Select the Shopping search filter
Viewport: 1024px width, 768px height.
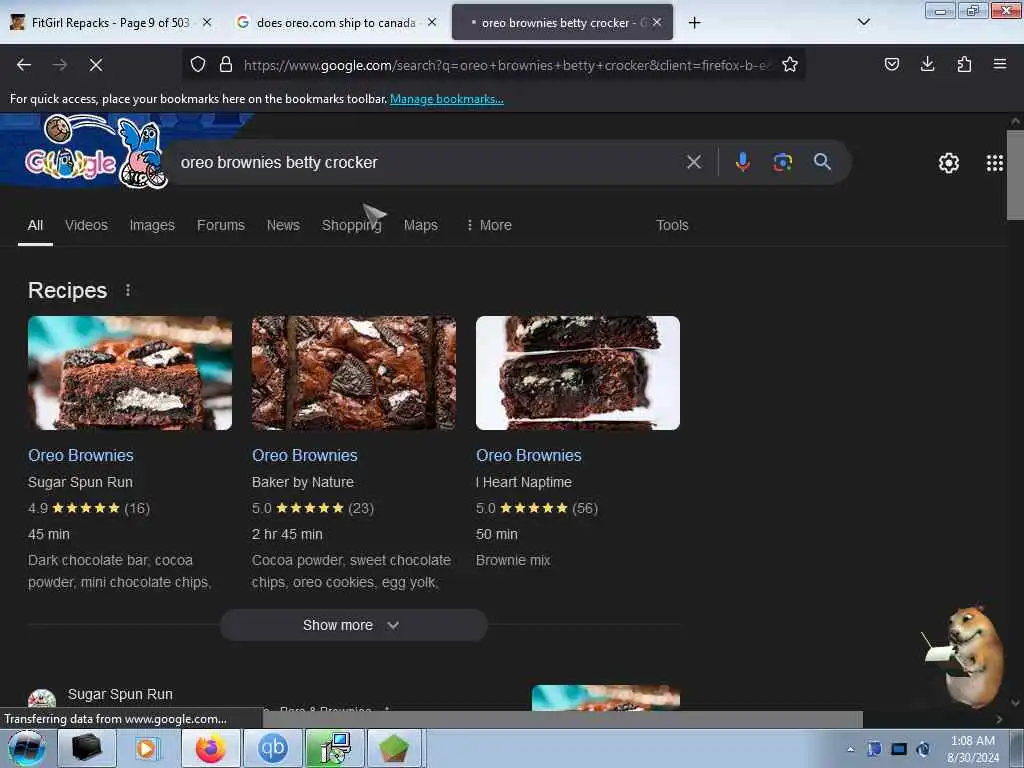click(x=351, y=225)
